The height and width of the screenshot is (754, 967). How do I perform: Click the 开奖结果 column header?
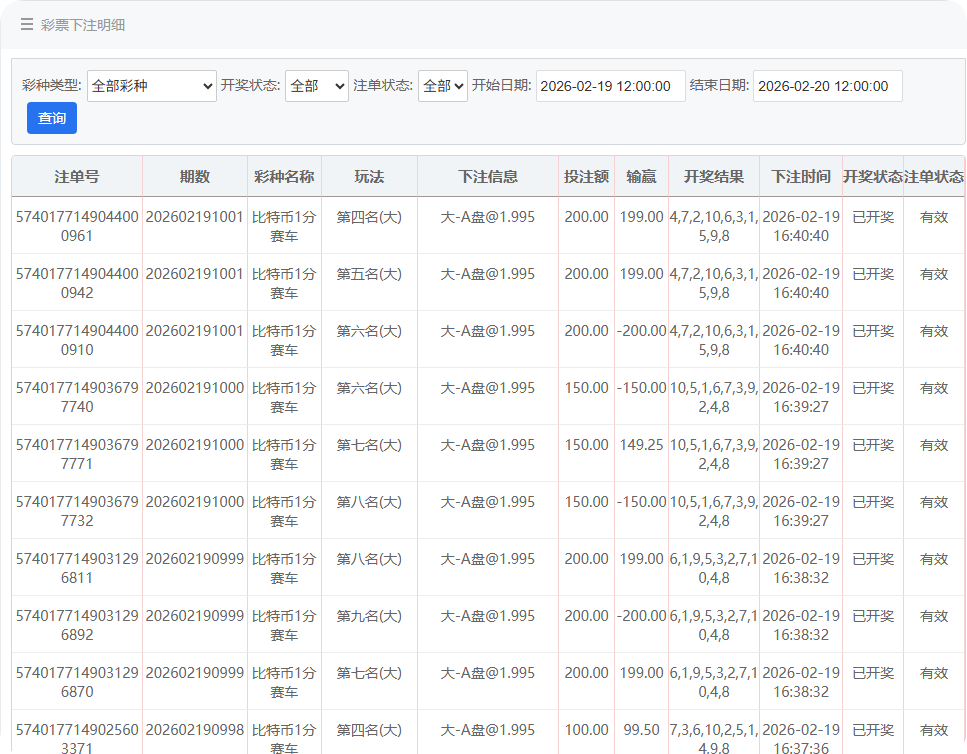coord(713,177)
